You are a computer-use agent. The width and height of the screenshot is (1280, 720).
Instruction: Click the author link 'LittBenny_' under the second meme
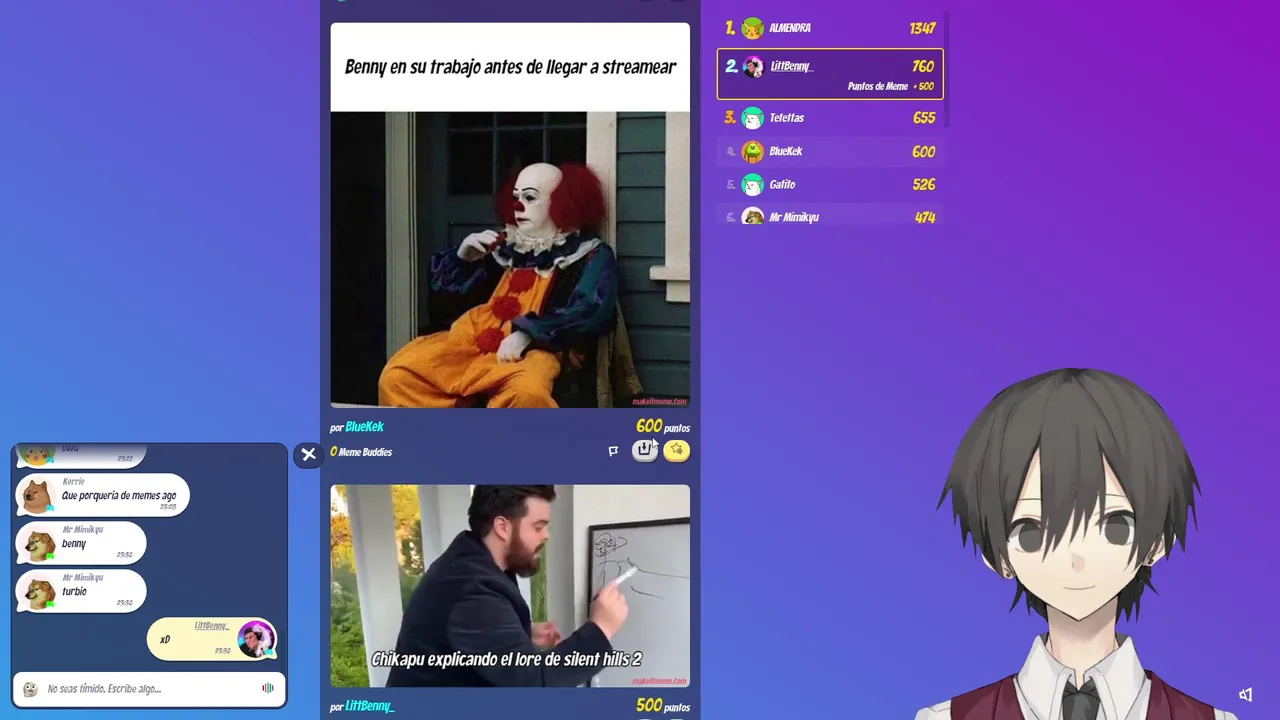(x=370, y=706)
